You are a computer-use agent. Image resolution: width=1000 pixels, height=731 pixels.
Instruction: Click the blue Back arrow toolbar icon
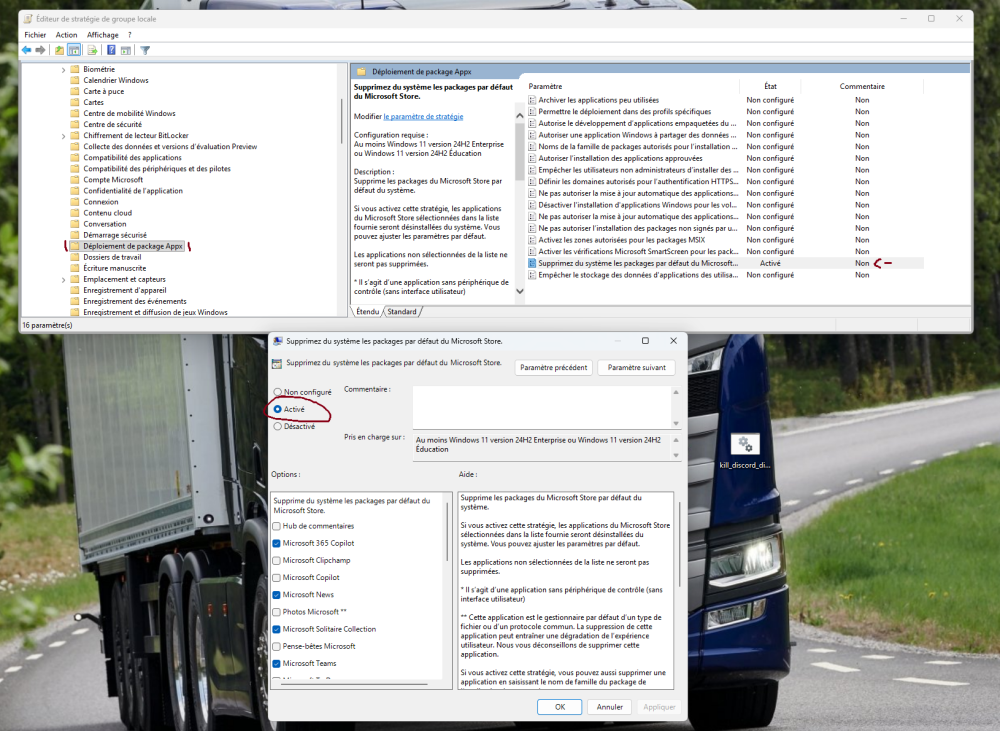click(26, 50)
